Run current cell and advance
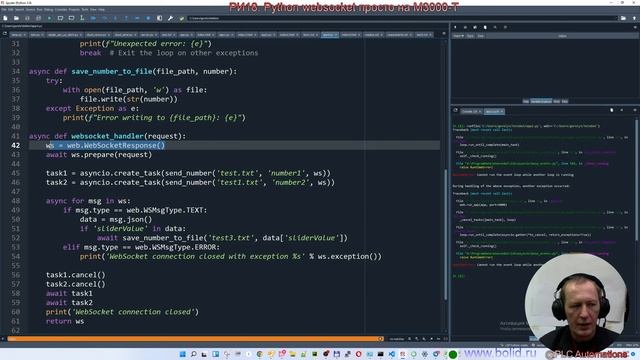This screenshot has height=360, width=640. (71, 18)
